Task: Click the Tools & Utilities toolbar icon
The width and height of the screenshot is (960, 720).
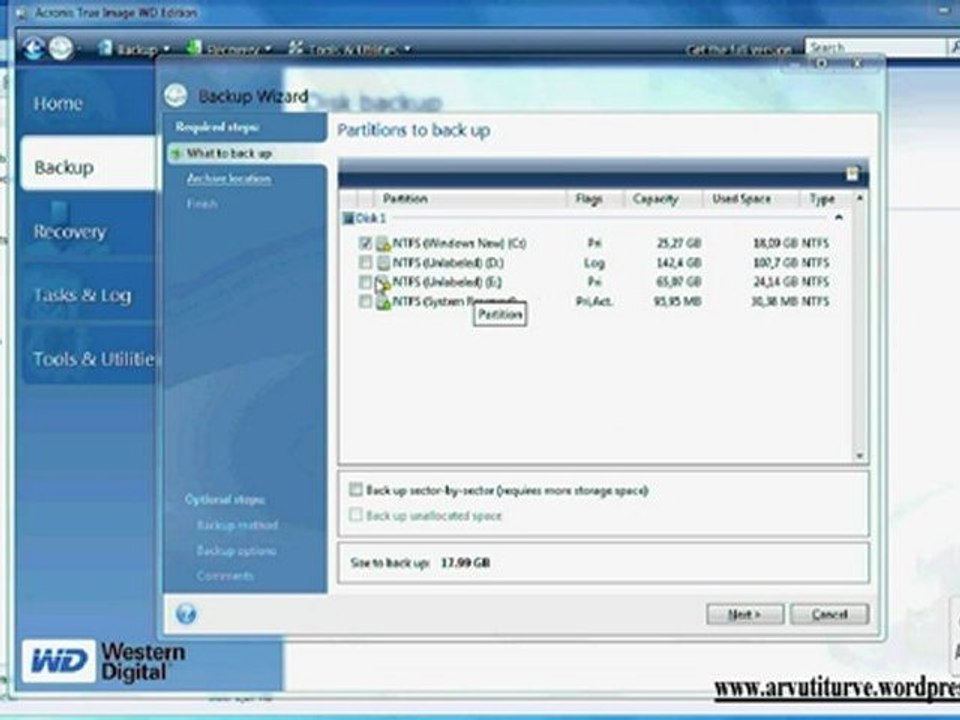Action: tap(296, 47)
